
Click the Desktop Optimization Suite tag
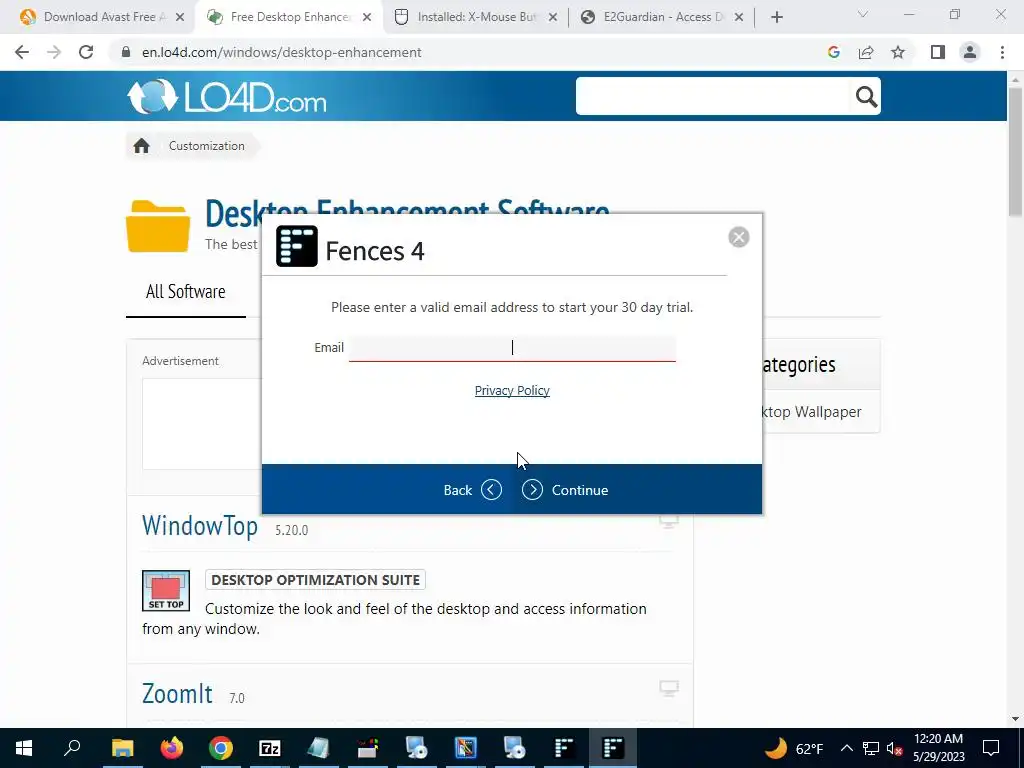(315, 580)
